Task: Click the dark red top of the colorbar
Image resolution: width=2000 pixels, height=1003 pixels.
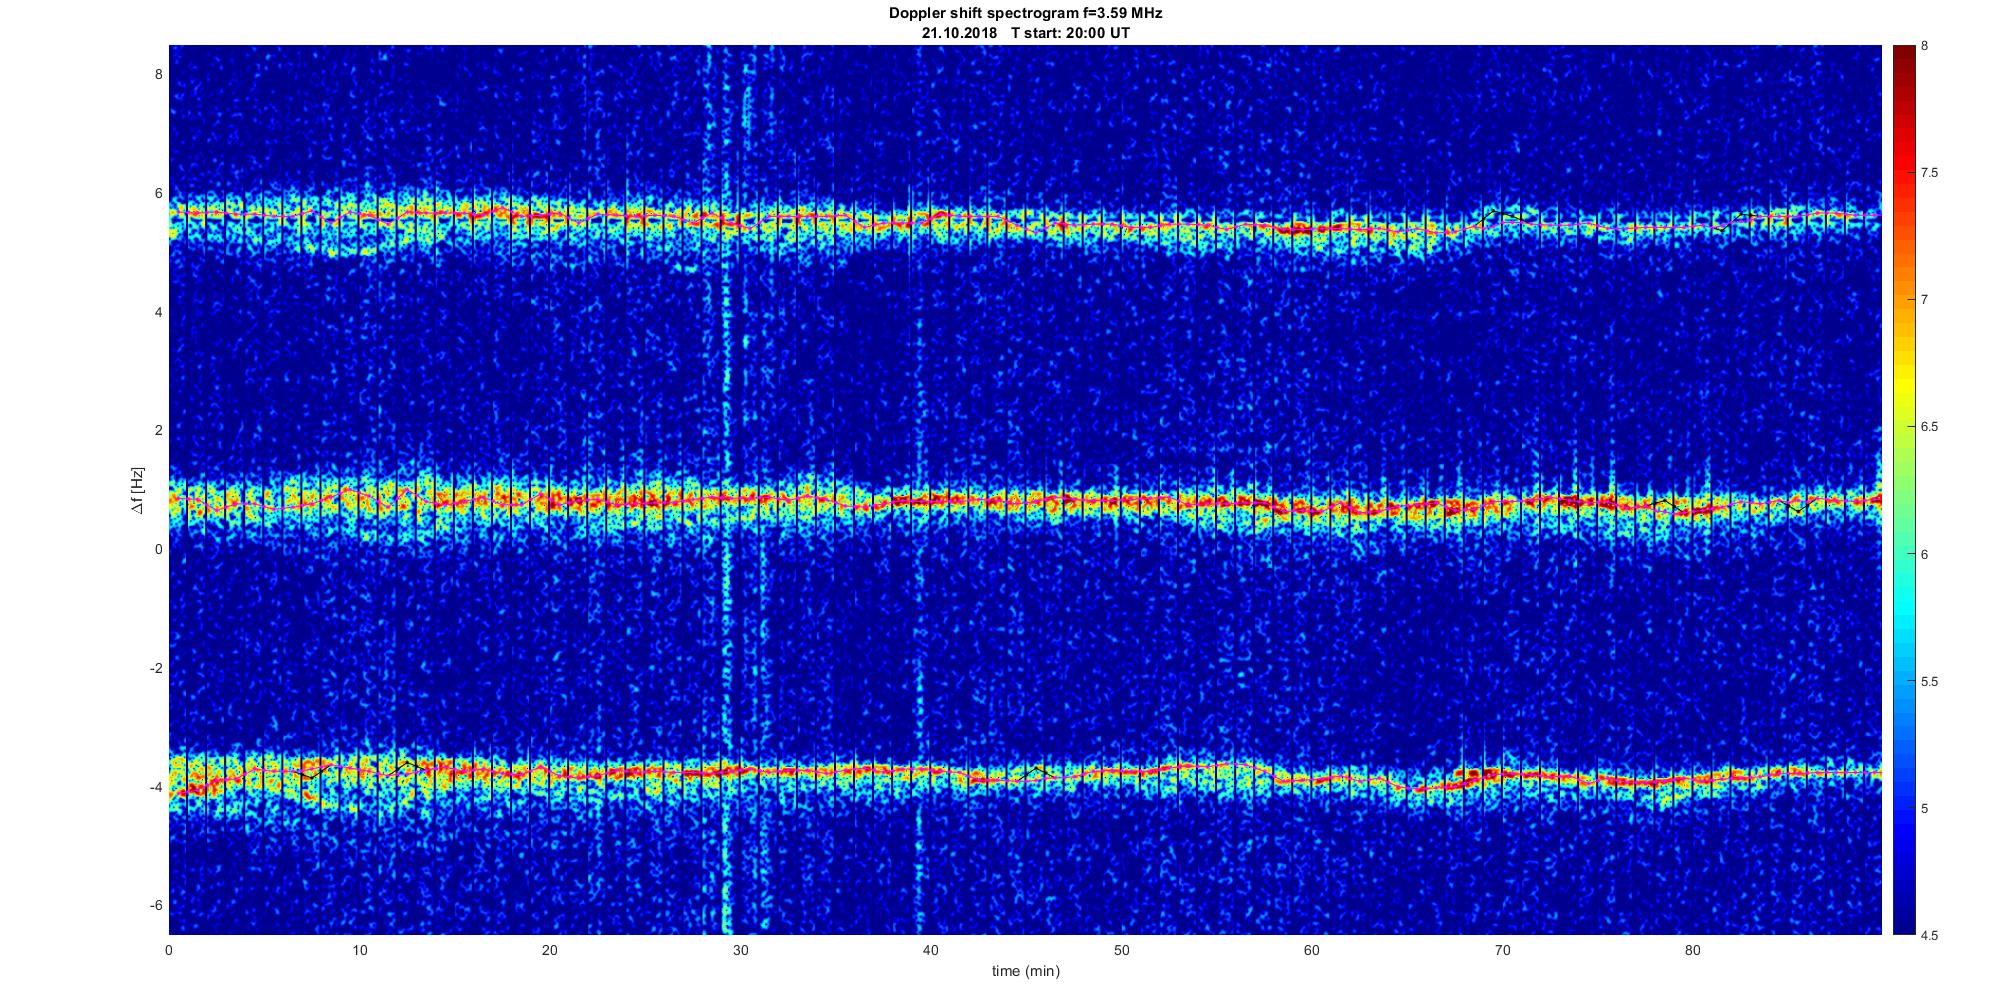Action: (1903, 55)
